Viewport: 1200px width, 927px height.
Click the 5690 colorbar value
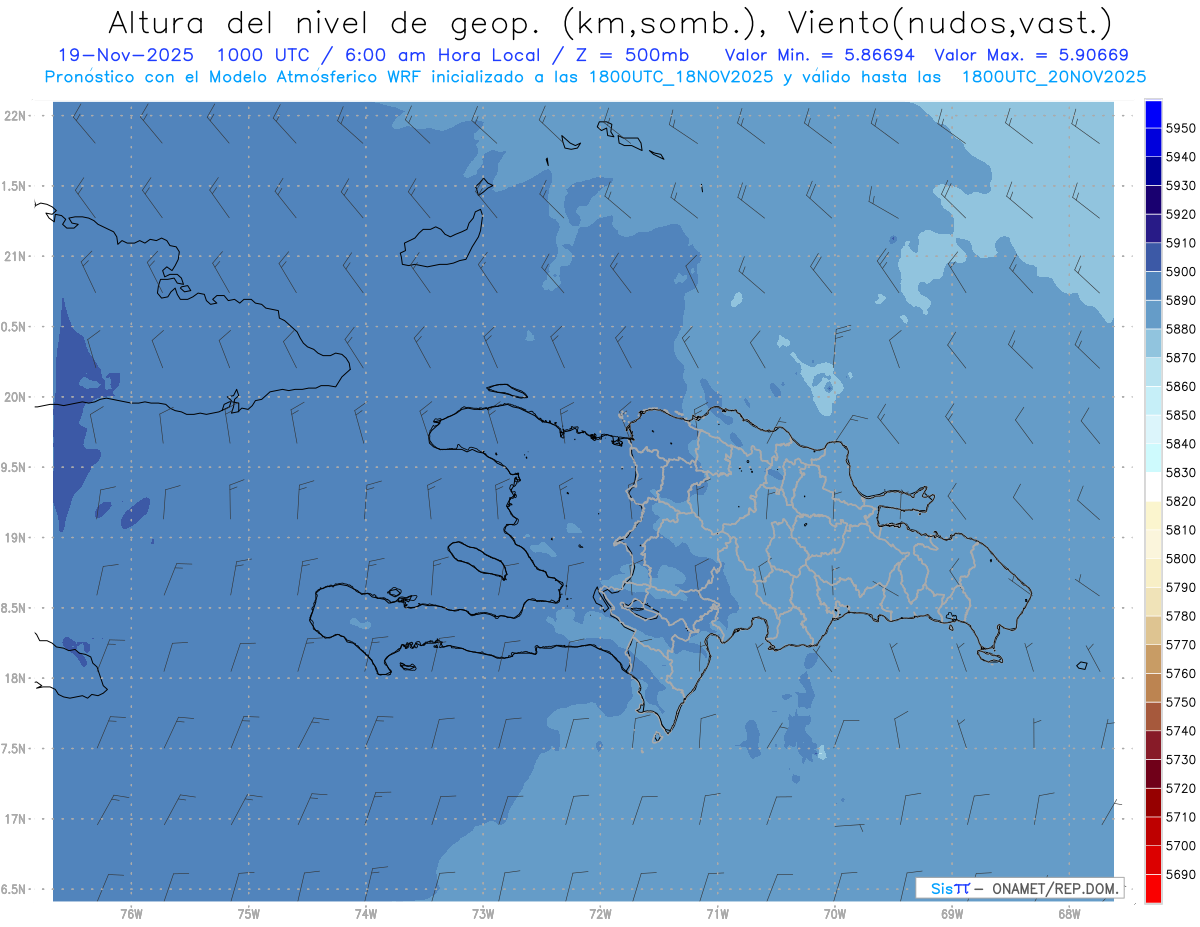click(1181, 874)
